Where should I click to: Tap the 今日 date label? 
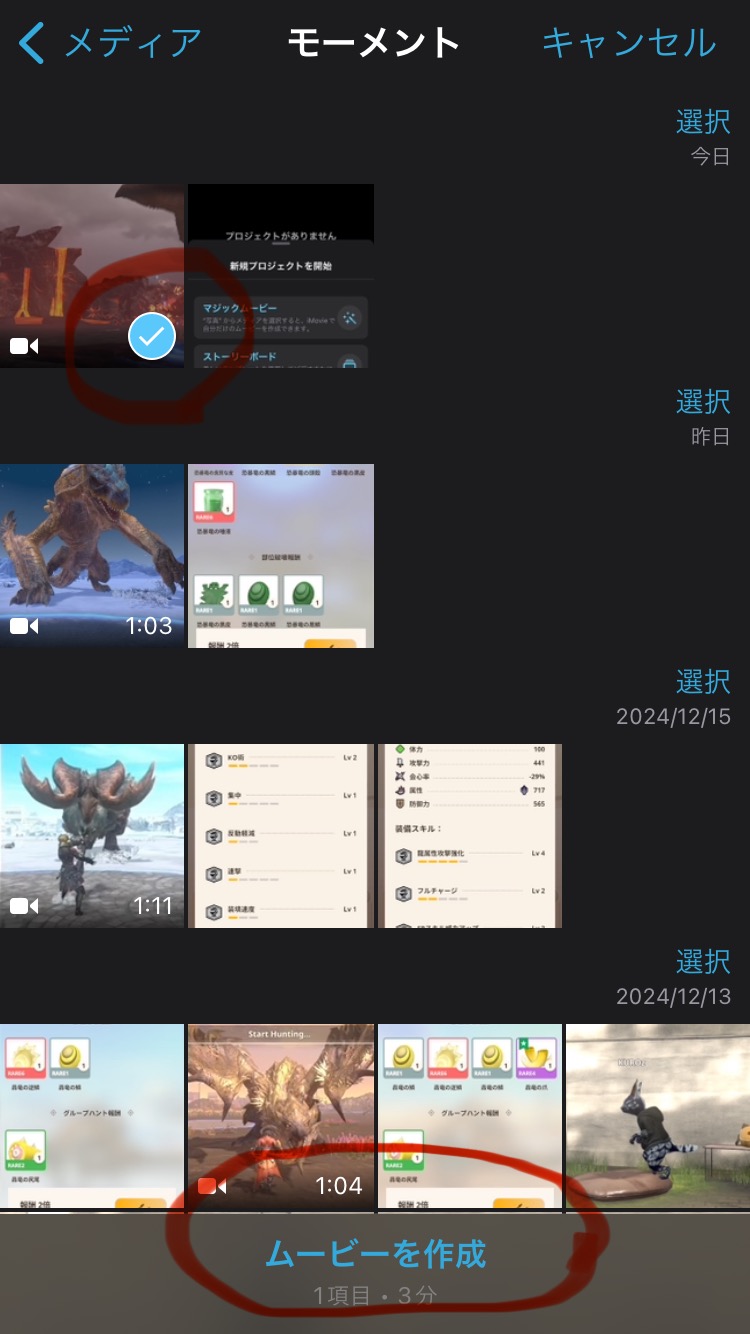coord(710,157)
